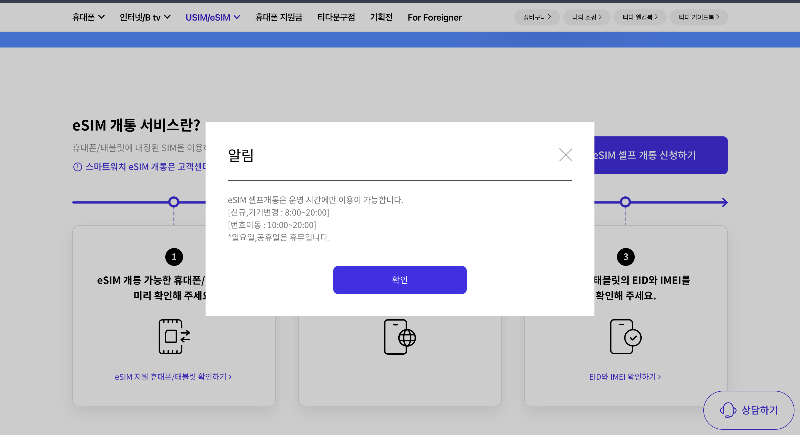This screenshot has height=435, width=800.
Task: Open the 티다문구점 menu item
Action: 336,17
